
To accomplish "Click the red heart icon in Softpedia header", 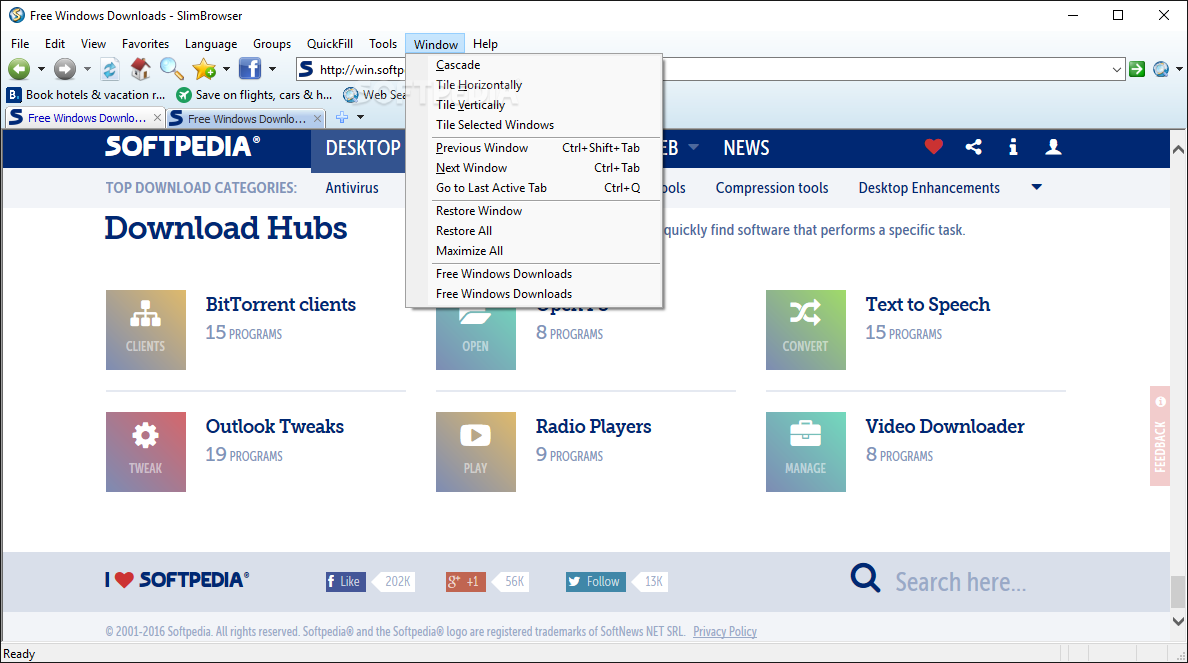I will (933, 147).
